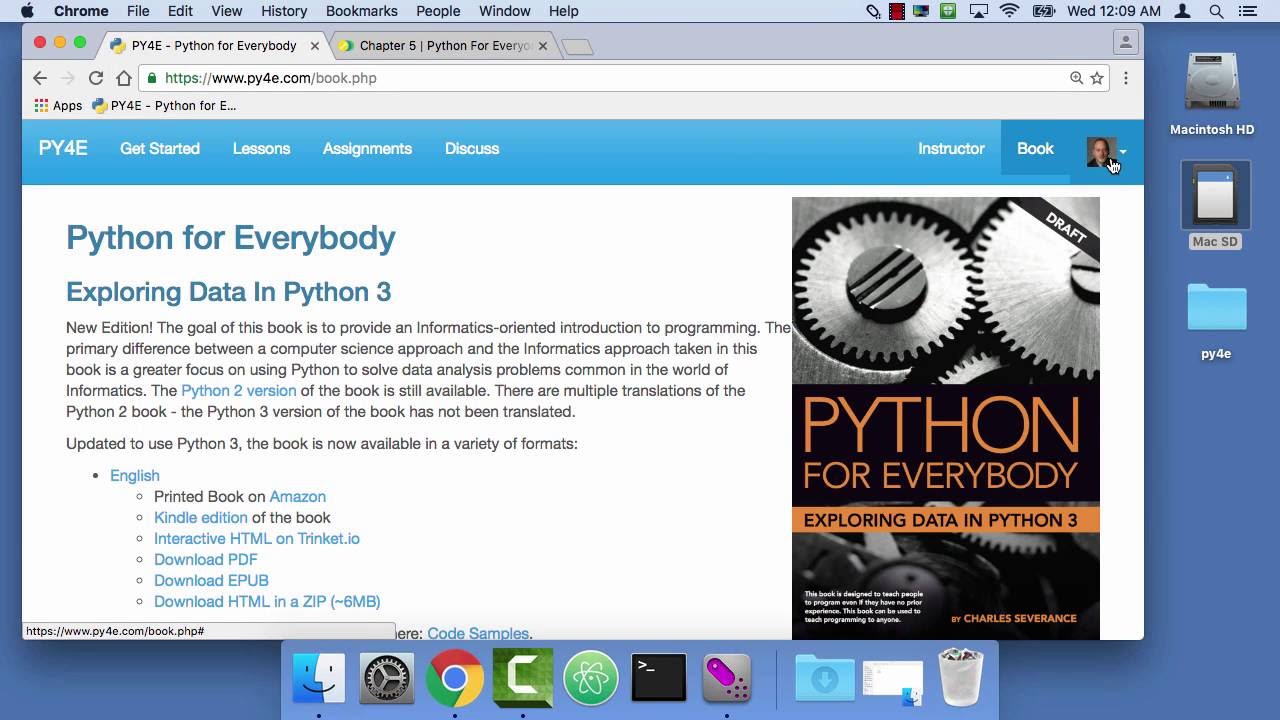This screenshot has width=1280, height=720.
Task: Open System Preferences in the Dock
Action: click(387, 678)
